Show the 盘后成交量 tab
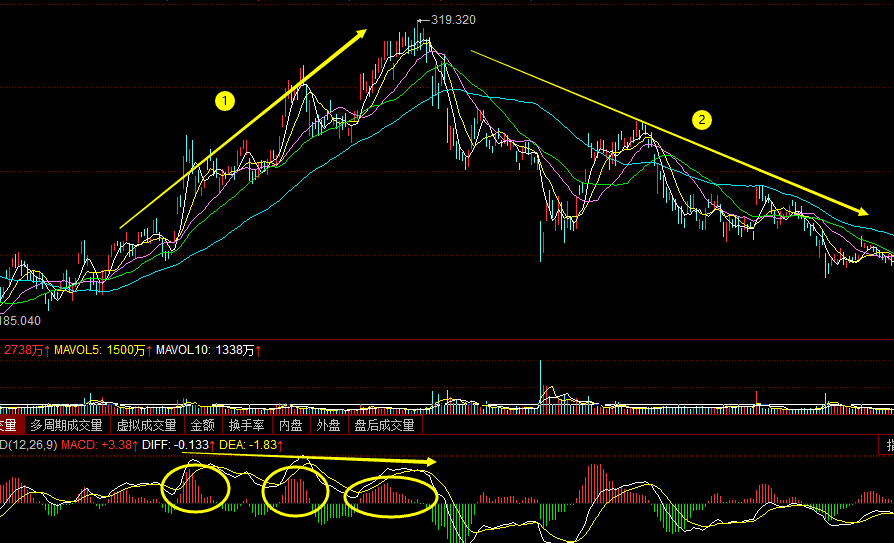Screen dimensions: 894x543 point(384,426)
